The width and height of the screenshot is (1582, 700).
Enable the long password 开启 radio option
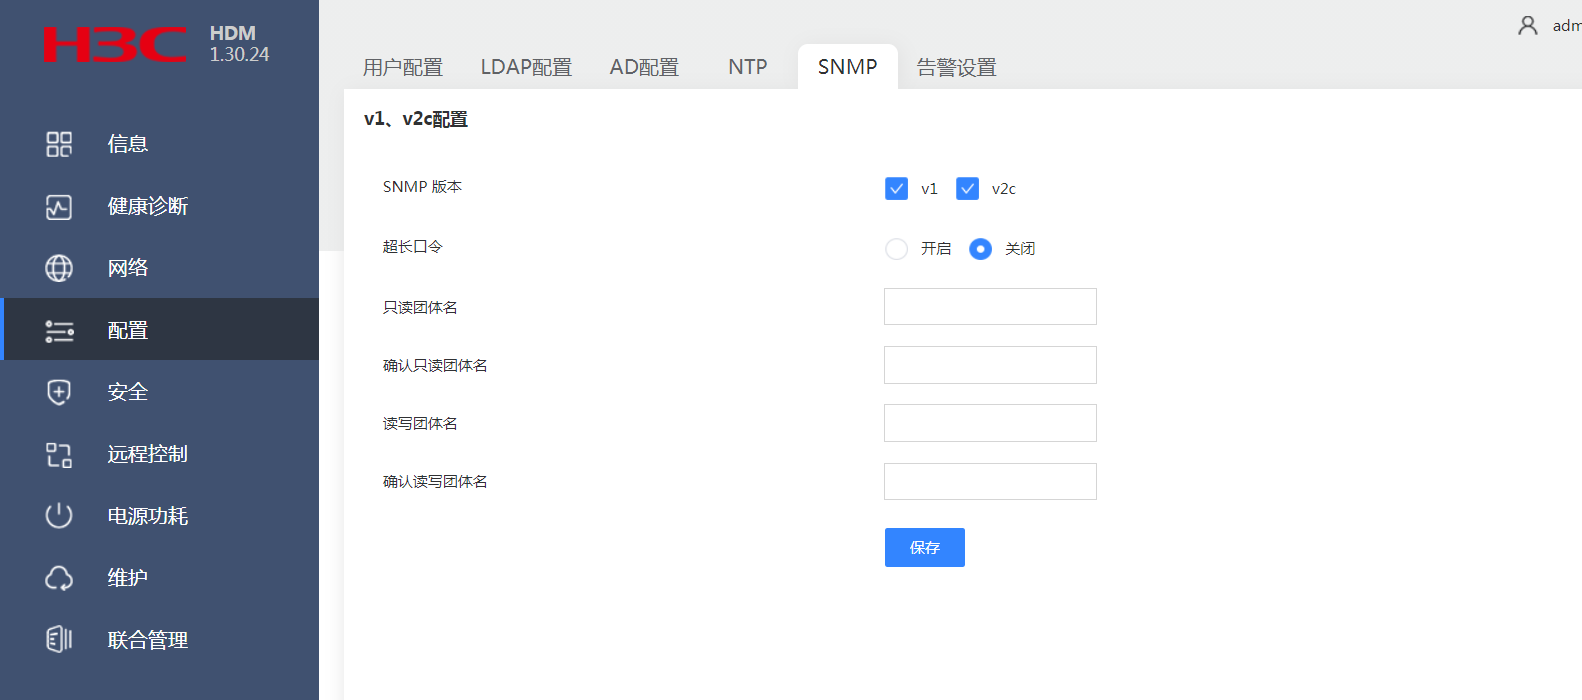pos(896,249)
